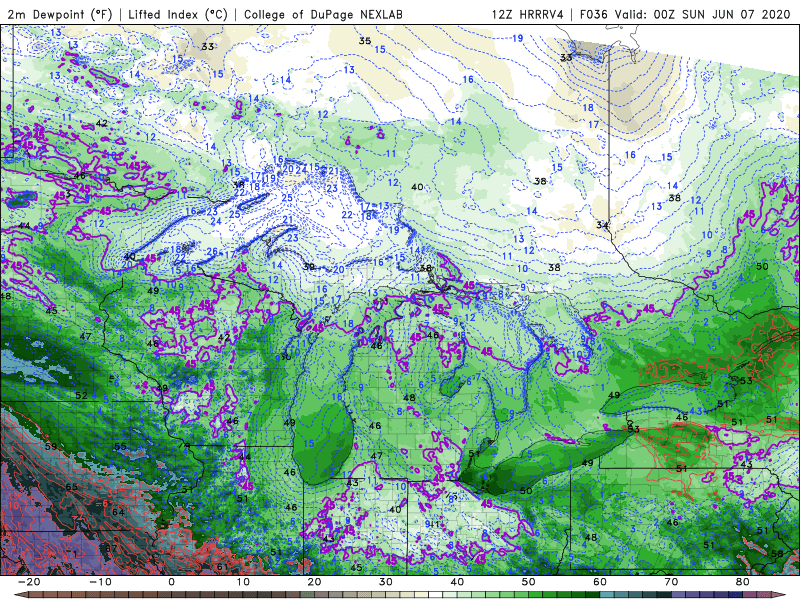Click the black '34' dewpoint value on map
The height and width of the screenshot is (600, 800).
click(x=603, y=225)
